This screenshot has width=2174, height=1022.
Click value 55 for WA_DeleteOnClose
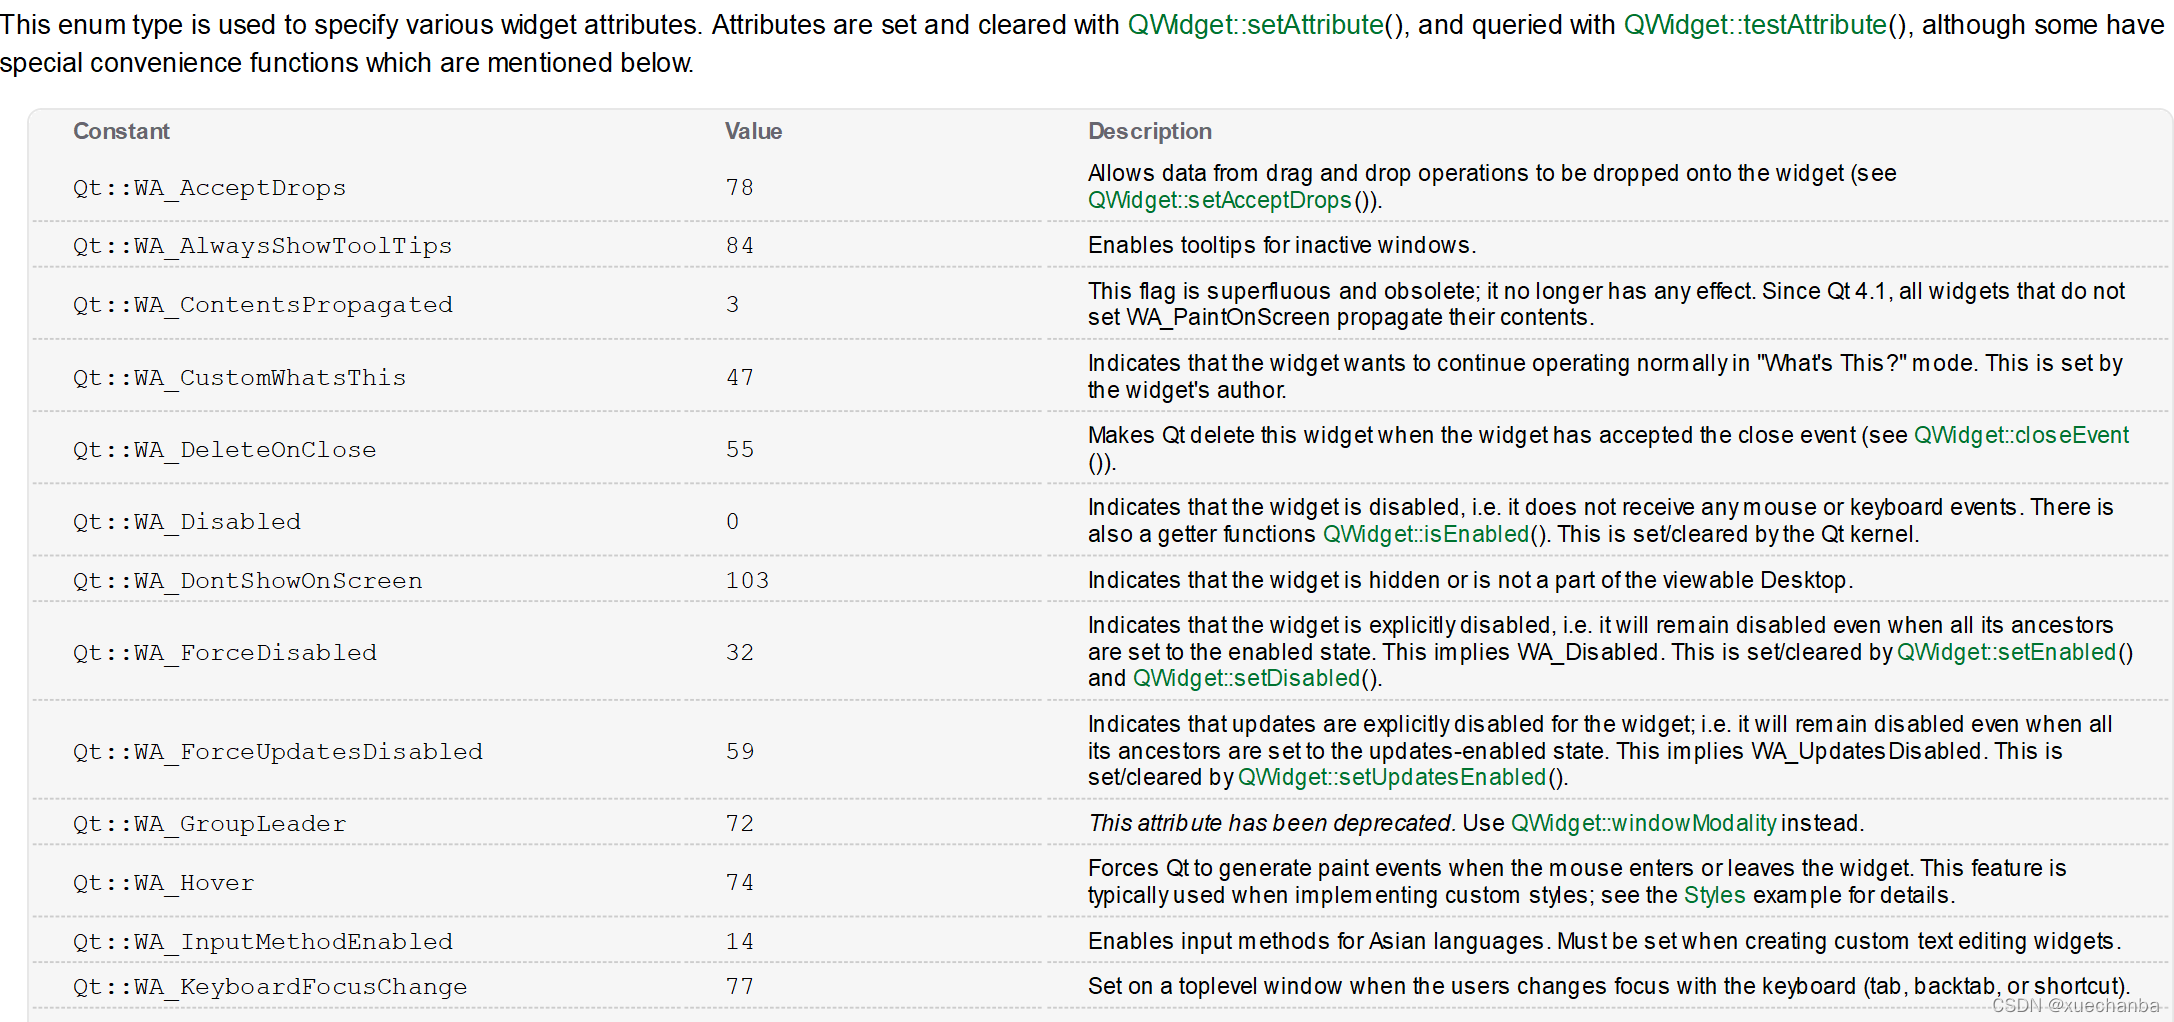point(740,450)
